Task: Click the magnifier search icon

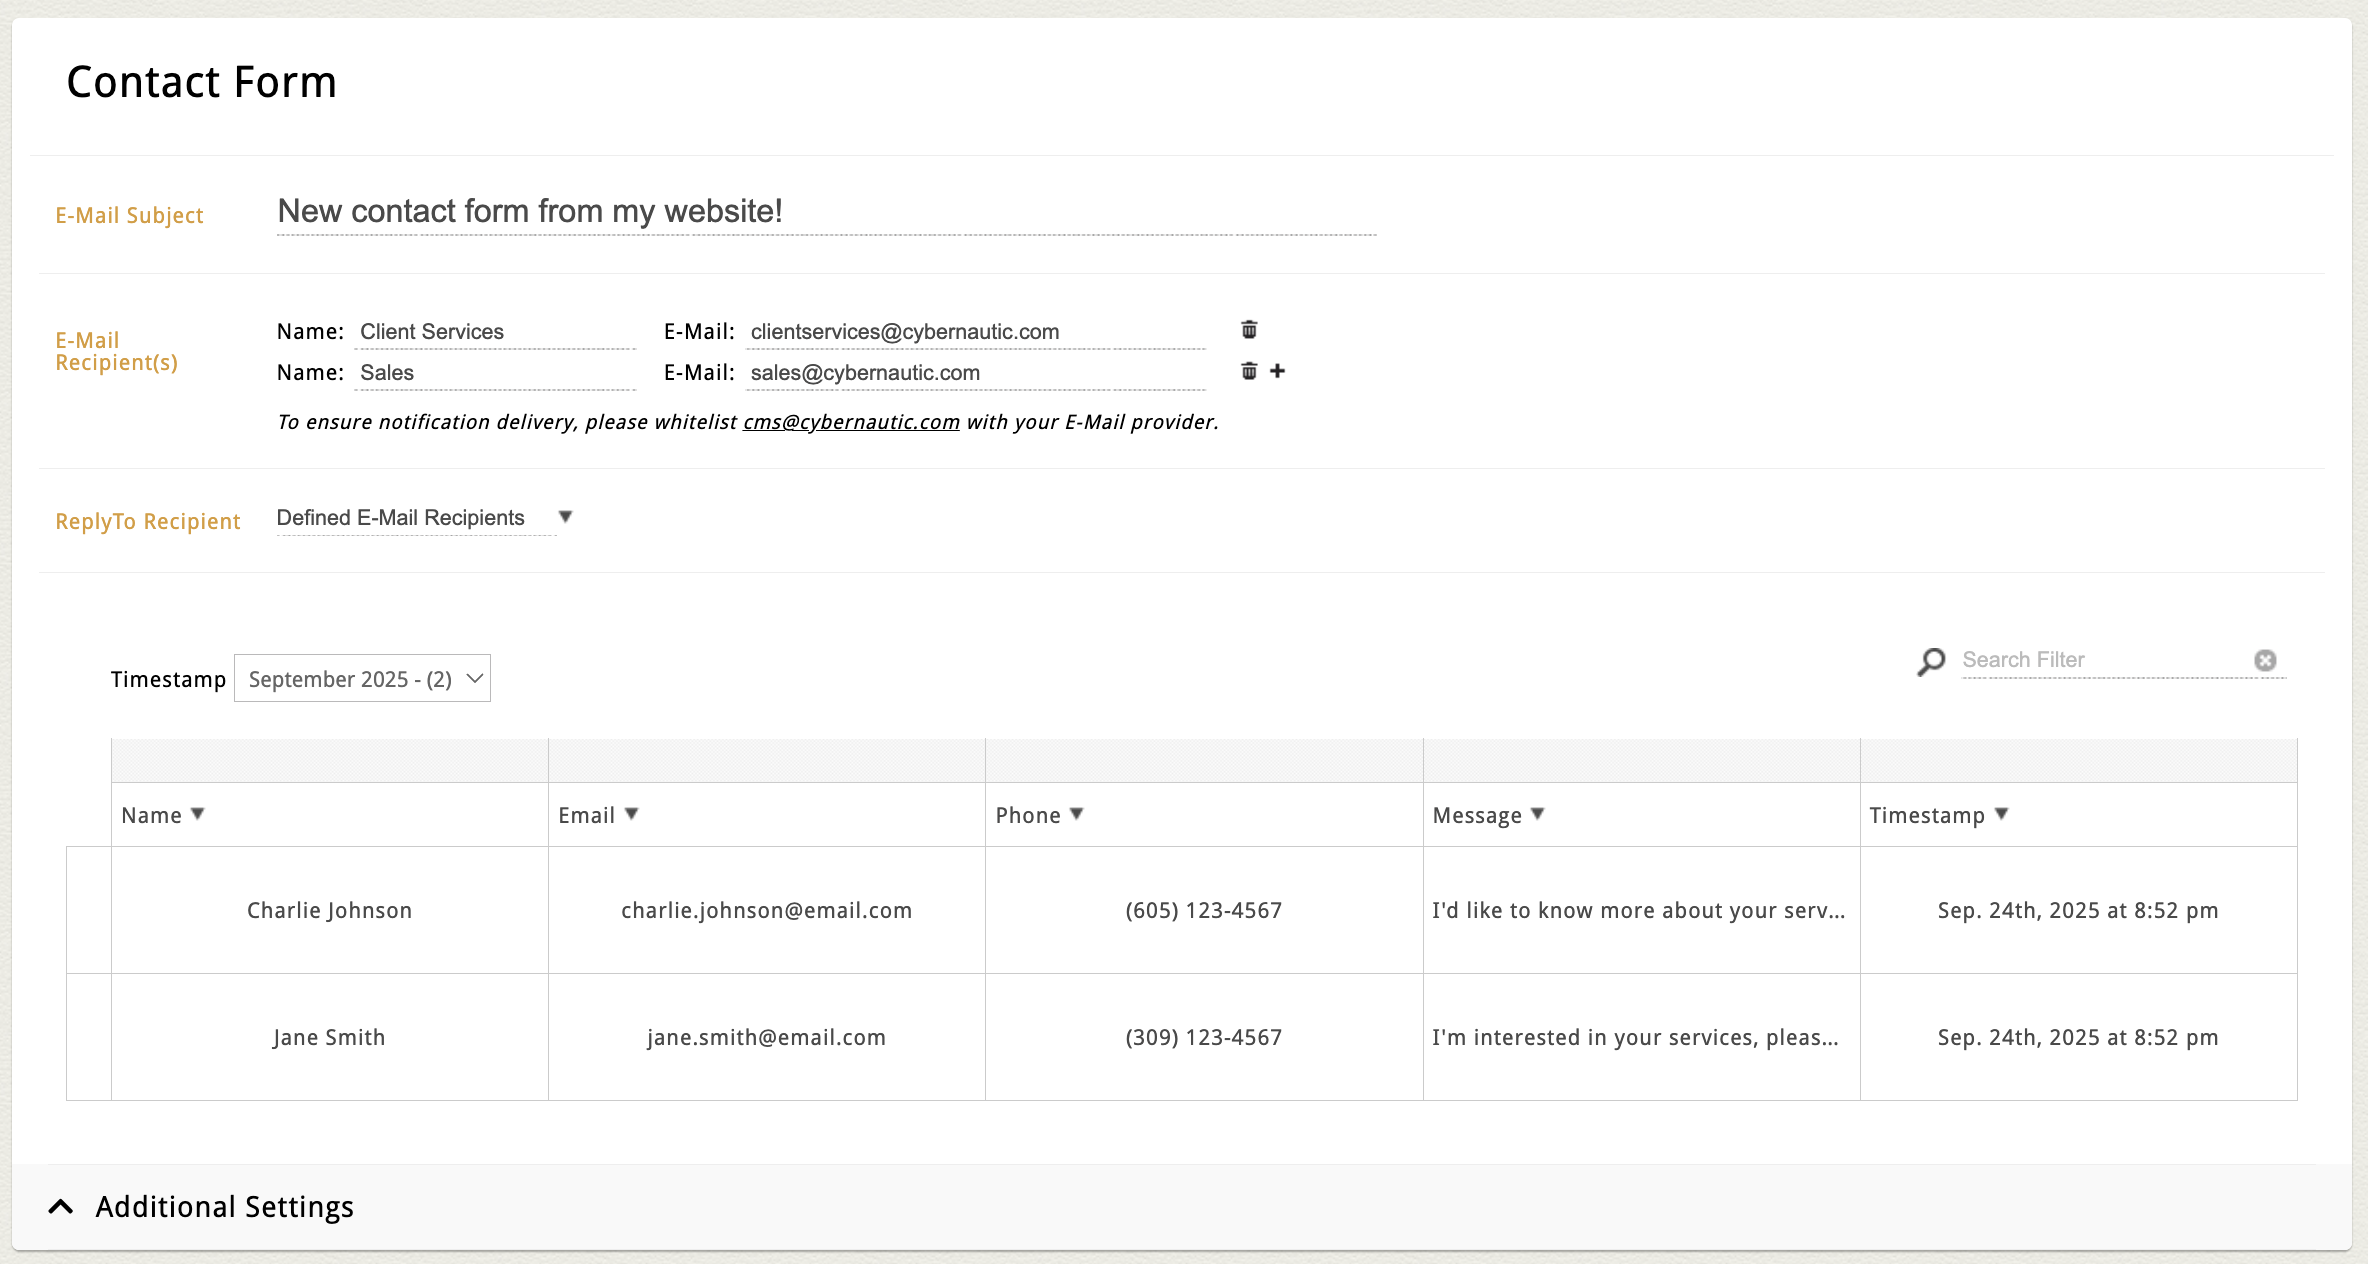Action: (1931, 661)
